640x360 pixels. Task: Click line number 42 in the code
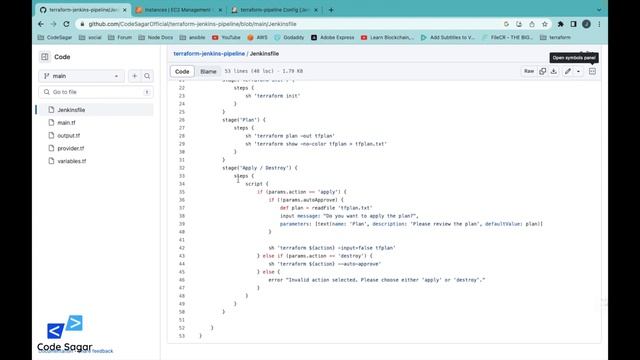pos(182,248)
